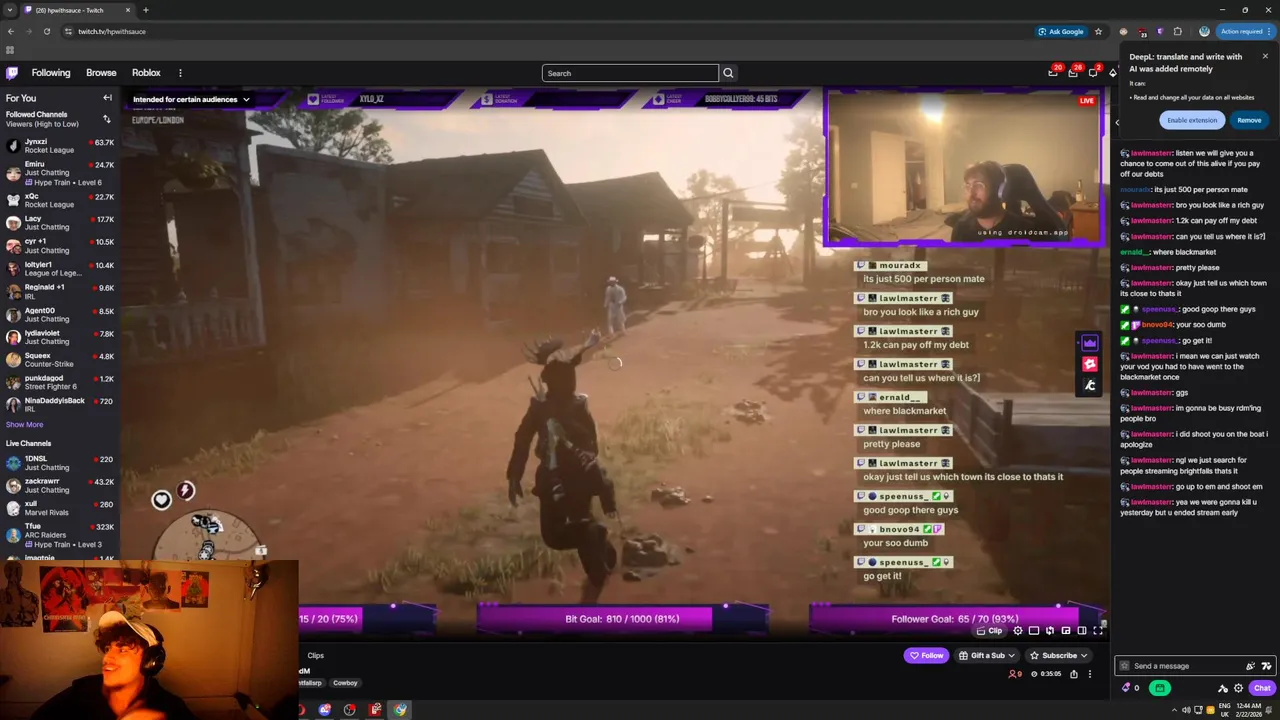1280x720 pixels.
Task: Expand the Gift a Sub dropdown
Action: (x=987, y=655)
